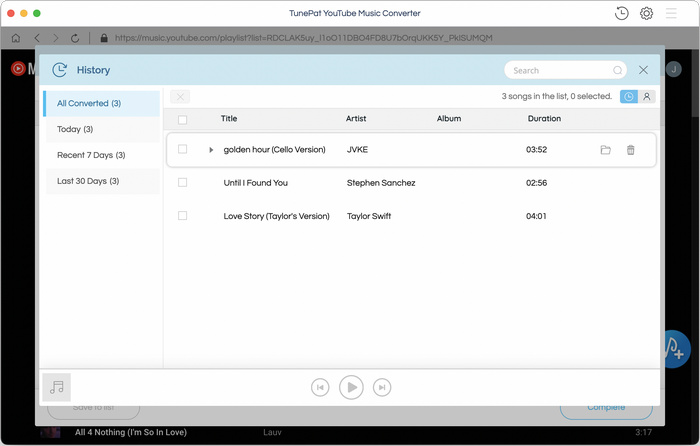This screenshot has height=446, width=700.
Task: Select the Last 30 Days (3) filter
Action: pos(103,181)
